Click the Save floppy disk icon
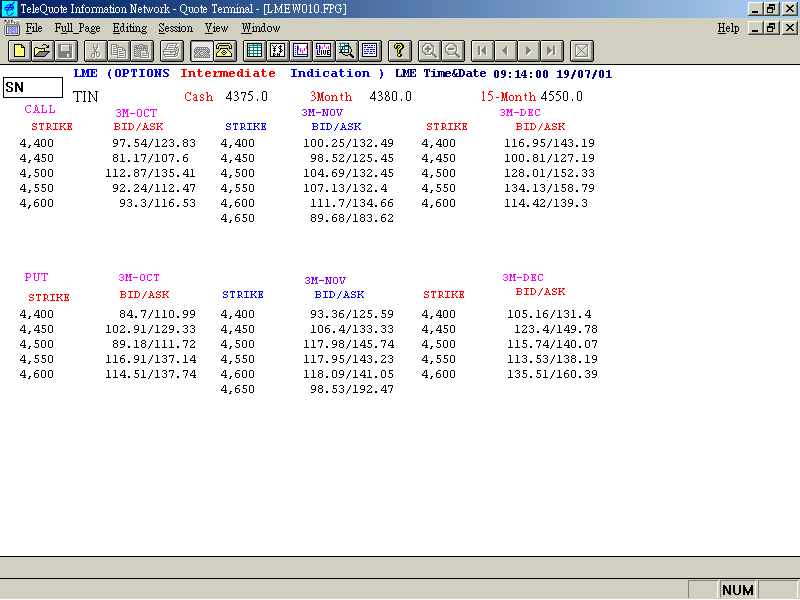This screenshot has height=600, width=800. (65, 51)
